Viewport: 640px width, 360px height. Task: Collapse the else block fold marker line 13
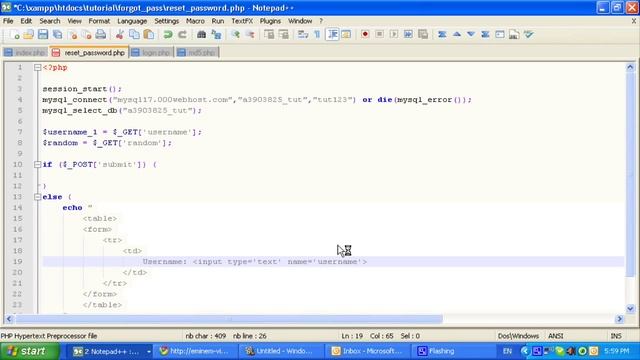pos(38,197)
